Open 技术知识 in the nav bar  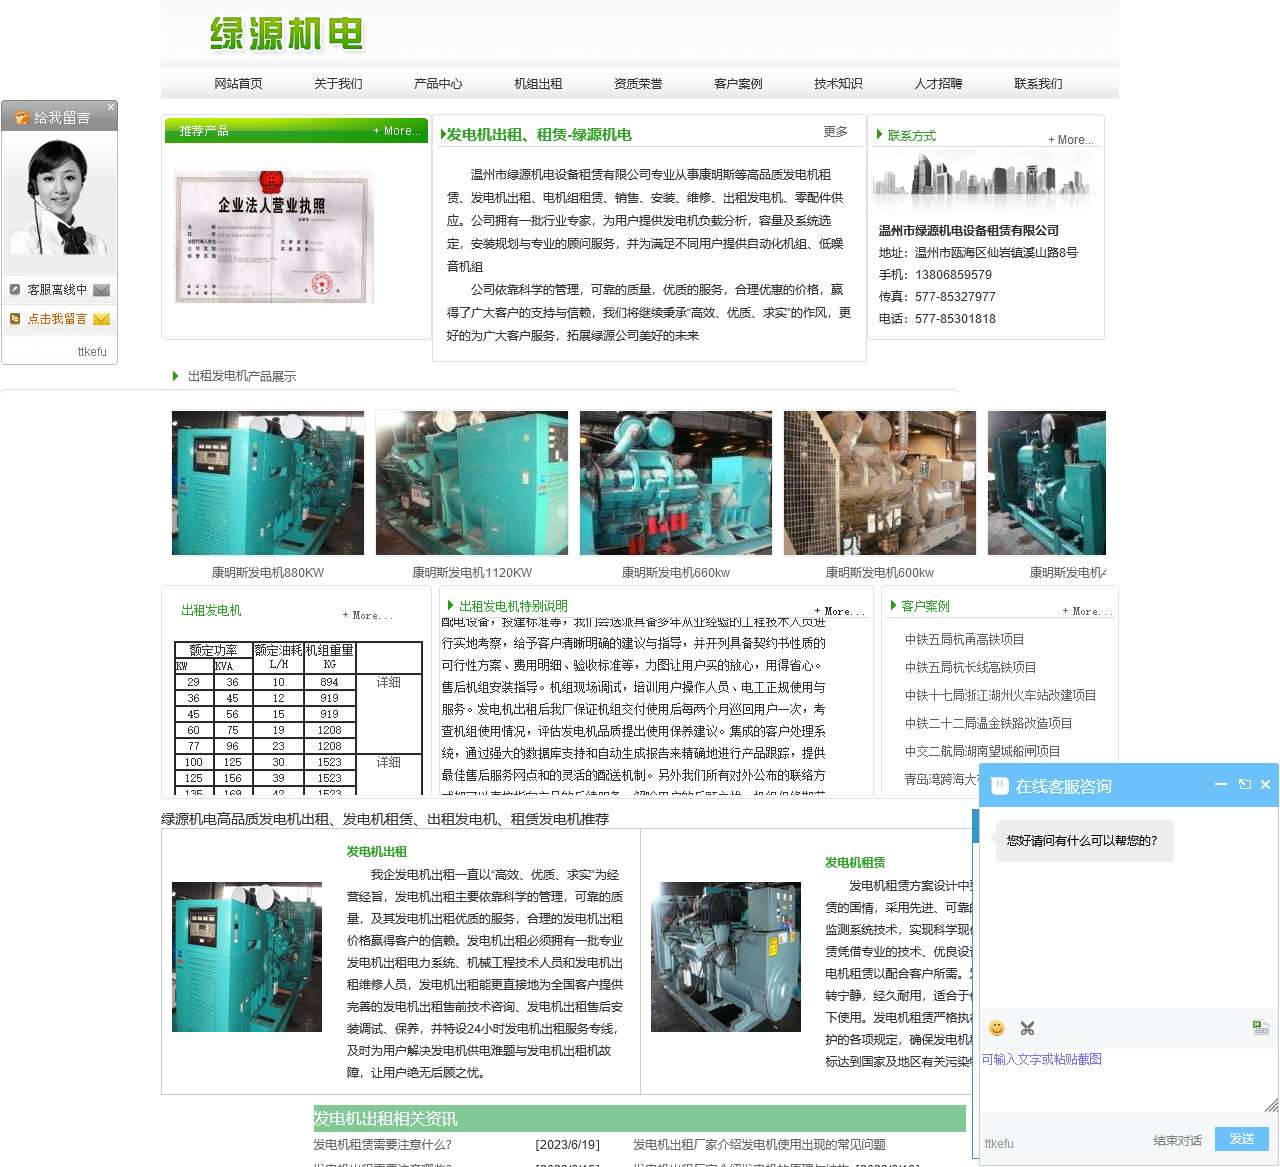(x=838, y=84)
